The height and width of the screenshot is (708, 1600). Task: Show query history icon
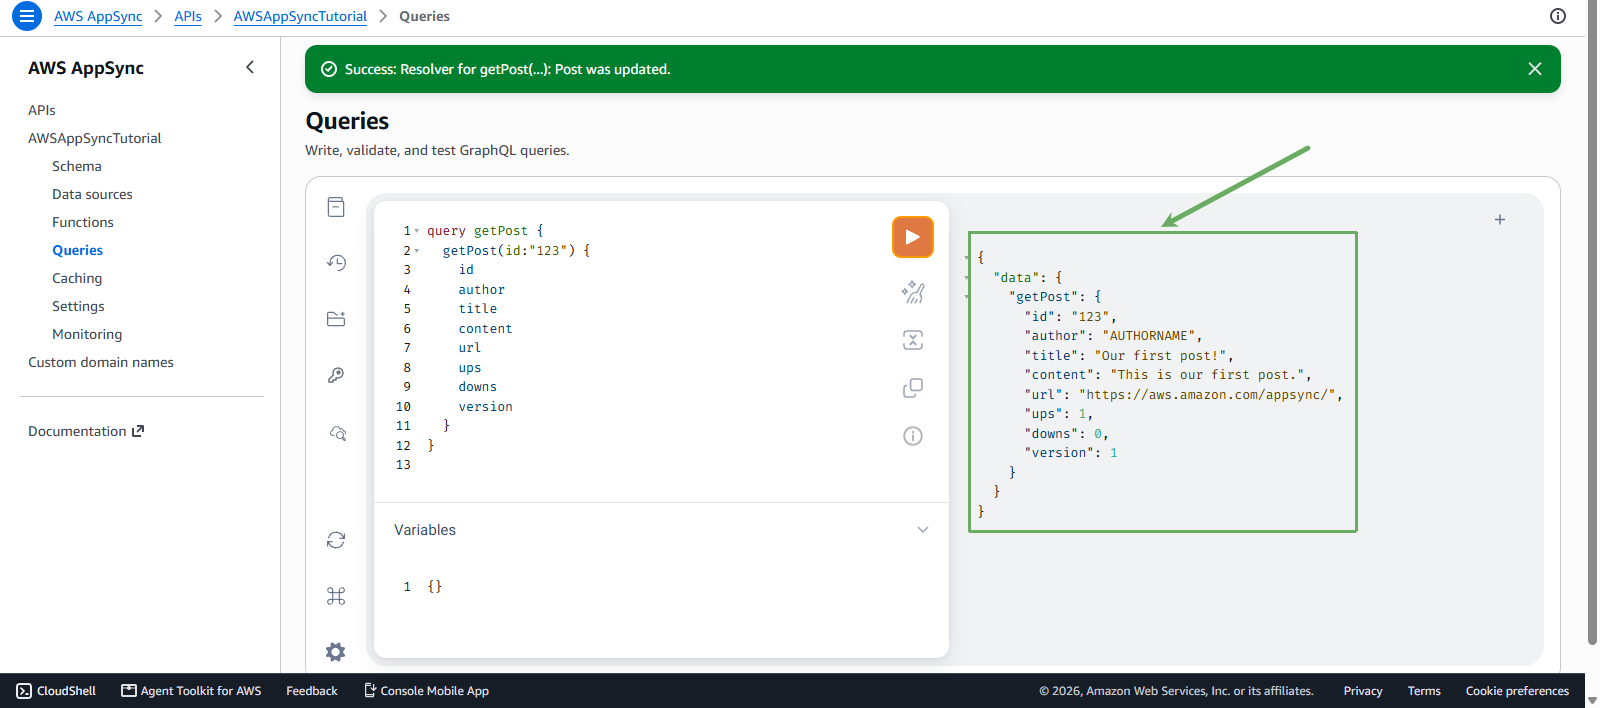click(336, 263)
